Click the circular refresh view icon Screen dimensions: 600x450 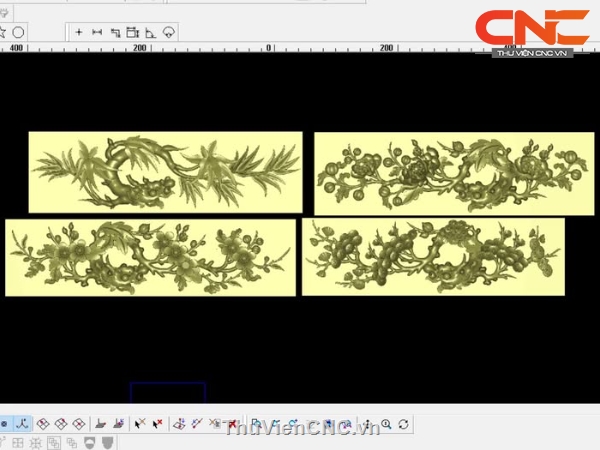click(x=403, y=424)
